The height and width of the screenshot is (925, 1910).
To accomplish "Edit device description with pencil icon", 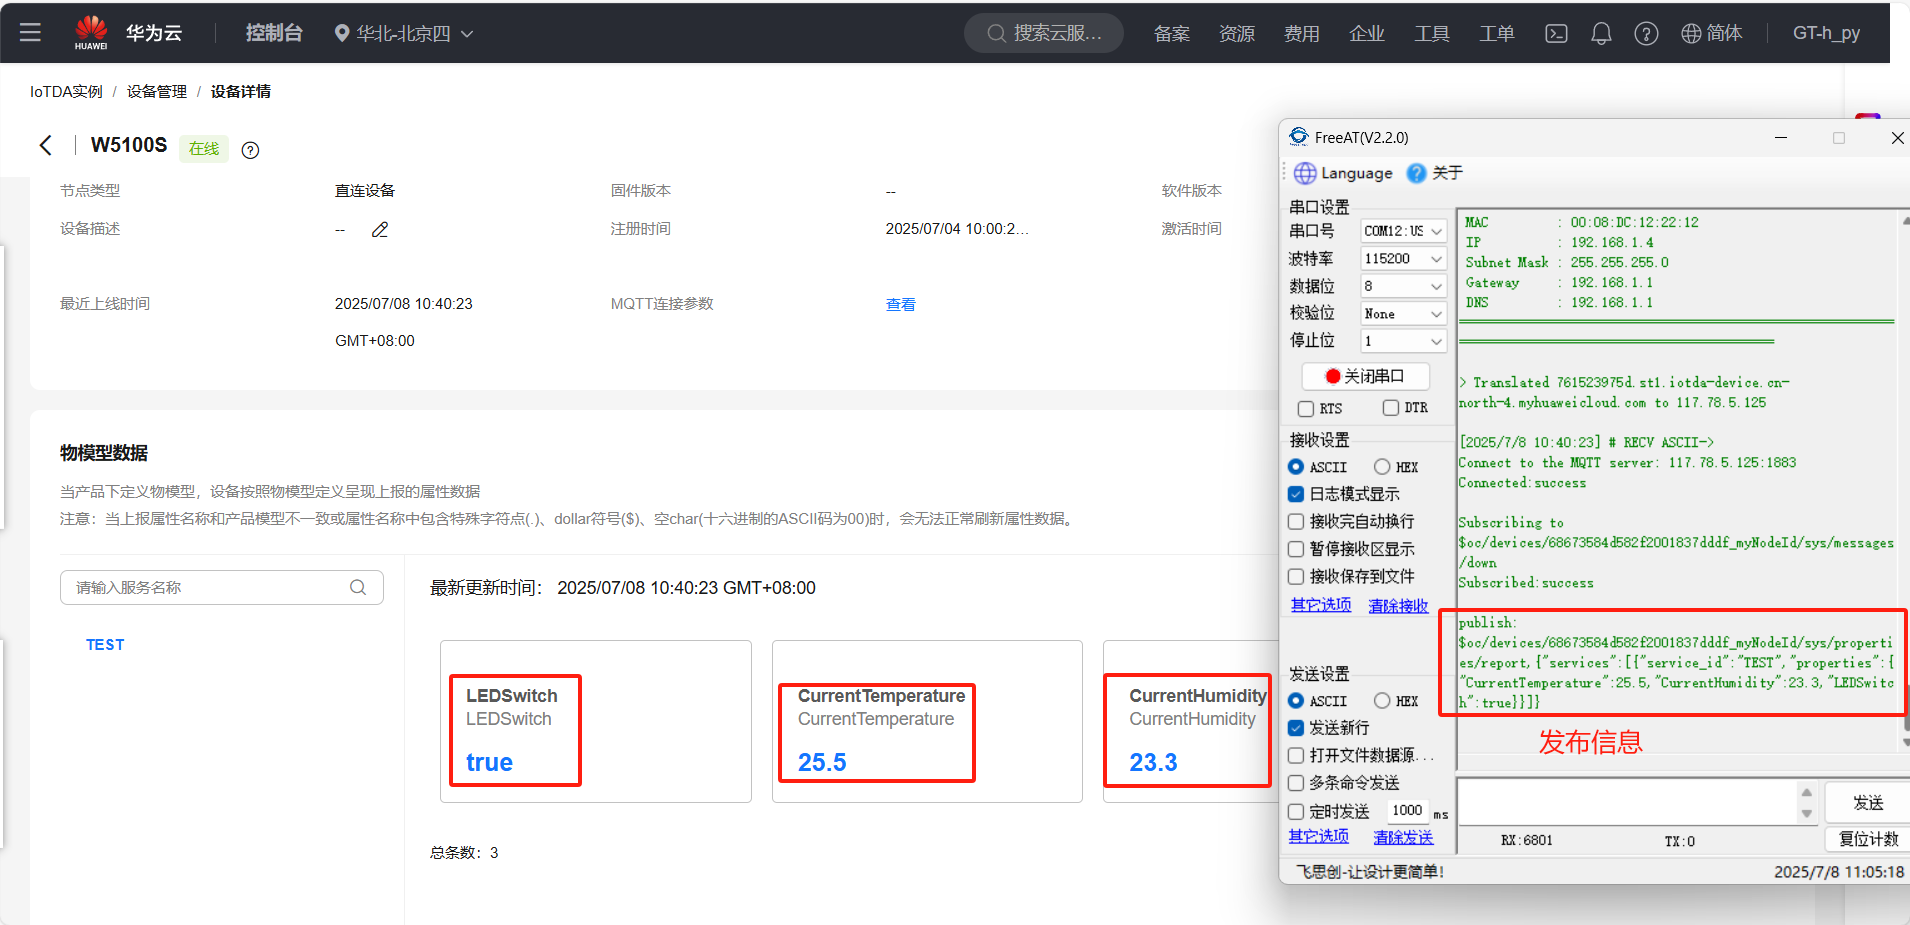I will [x=380, y=230].
